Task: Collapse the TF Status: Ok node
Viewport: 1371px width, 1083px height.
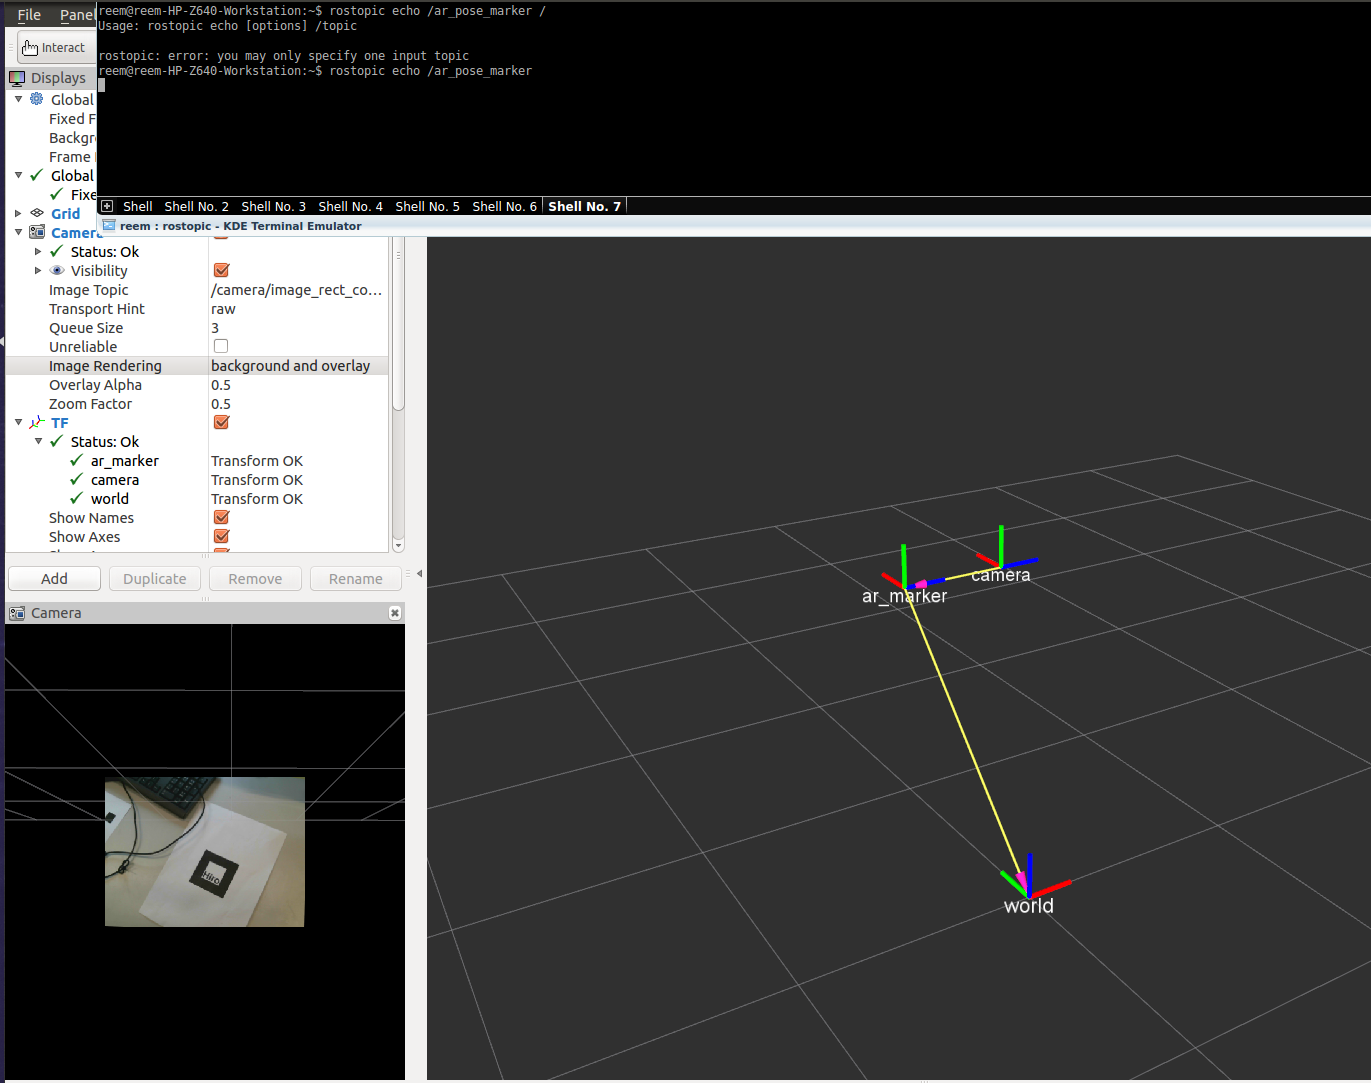Action: pos(38,441)
